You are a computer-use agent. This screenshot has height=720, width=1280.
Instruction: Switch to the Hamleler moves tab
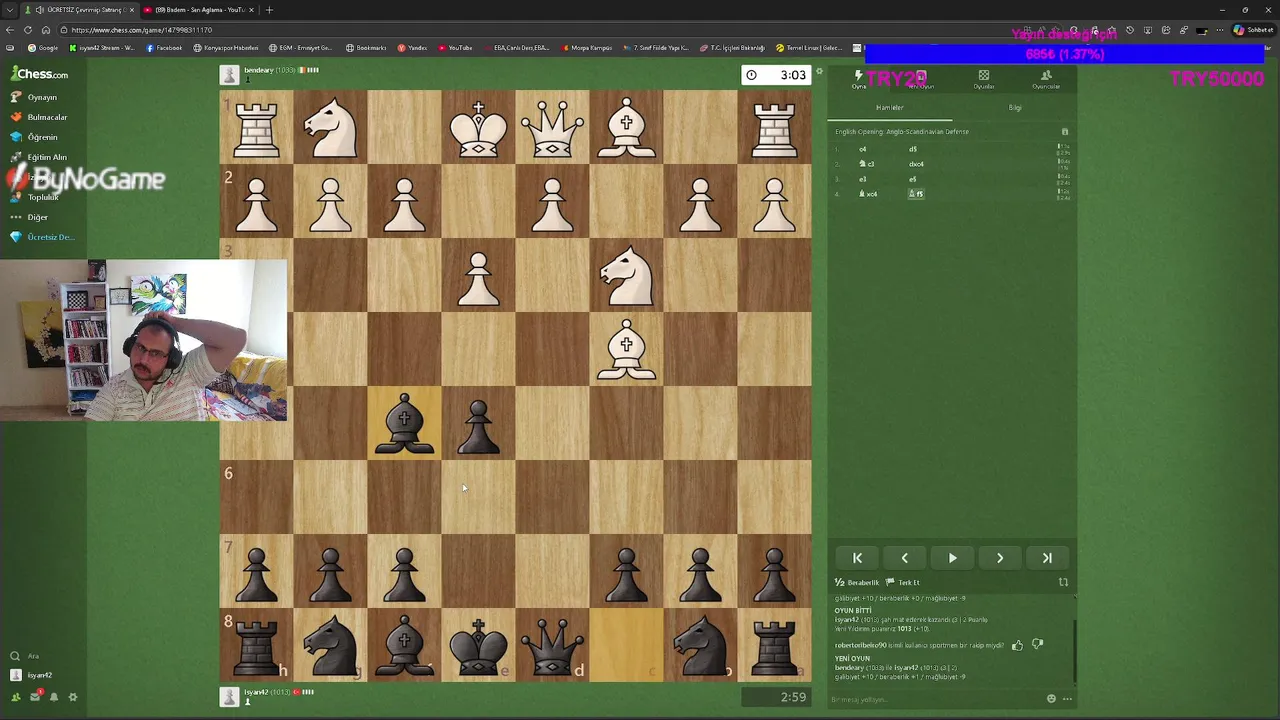[890, 107]
